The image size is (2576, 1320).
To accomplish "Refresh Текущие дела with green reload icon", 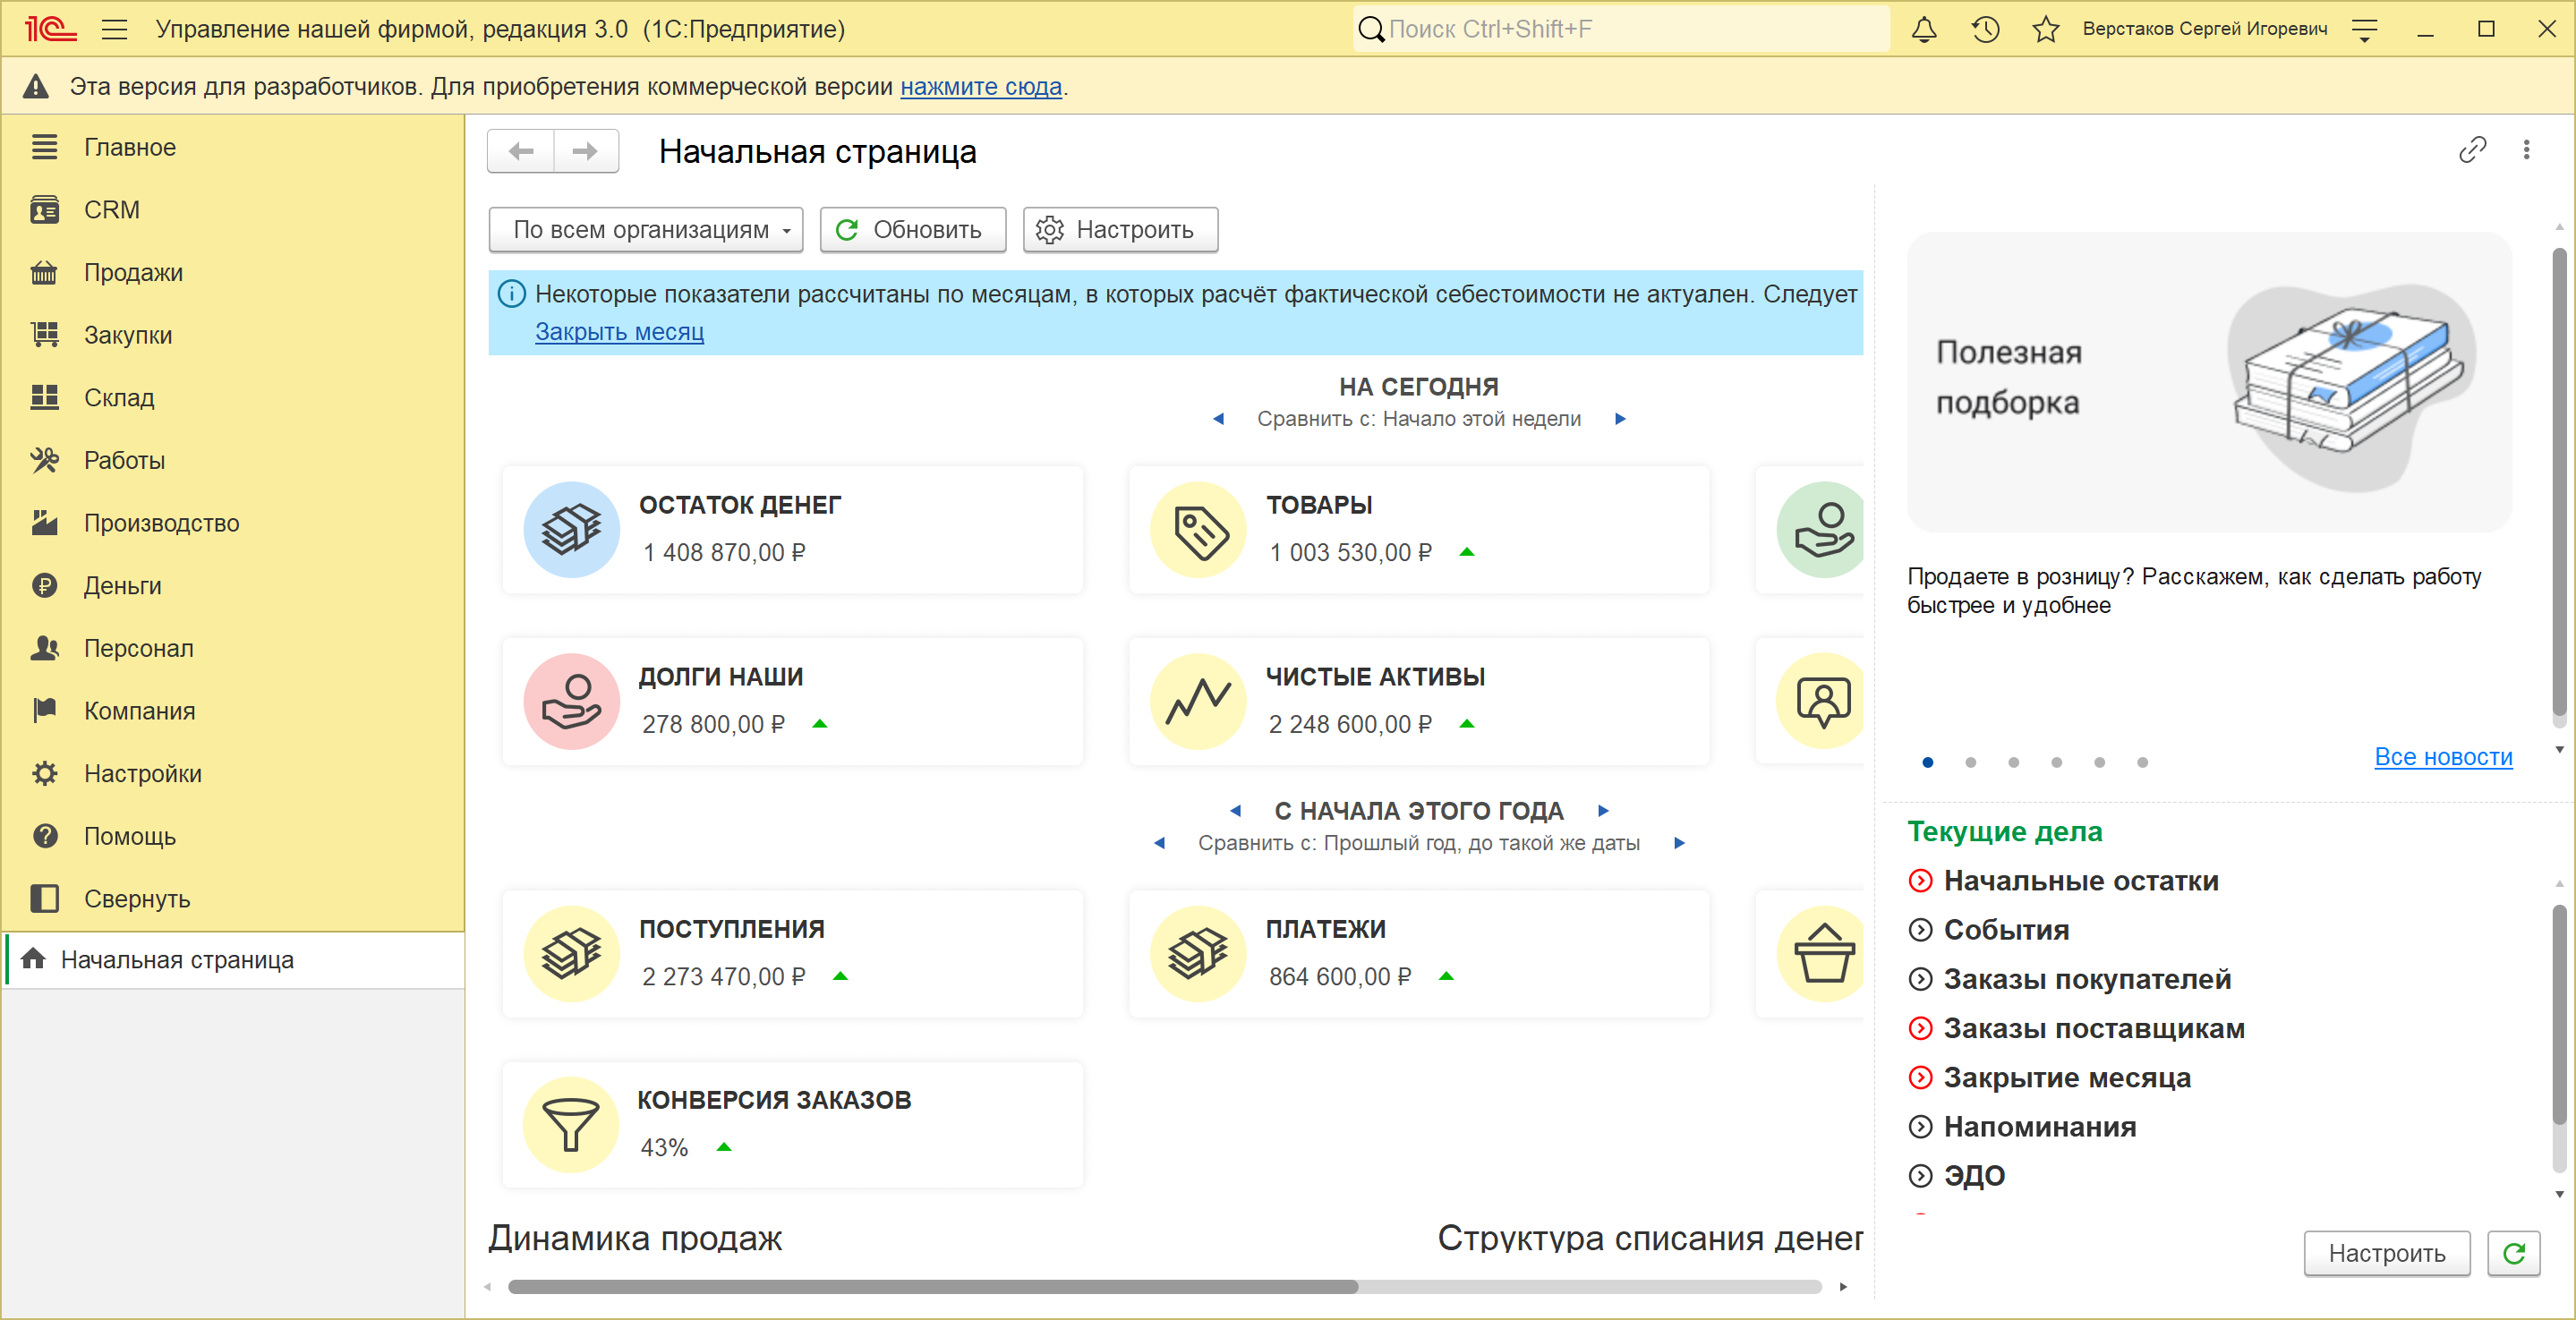I will [x=2514, y=1253].
